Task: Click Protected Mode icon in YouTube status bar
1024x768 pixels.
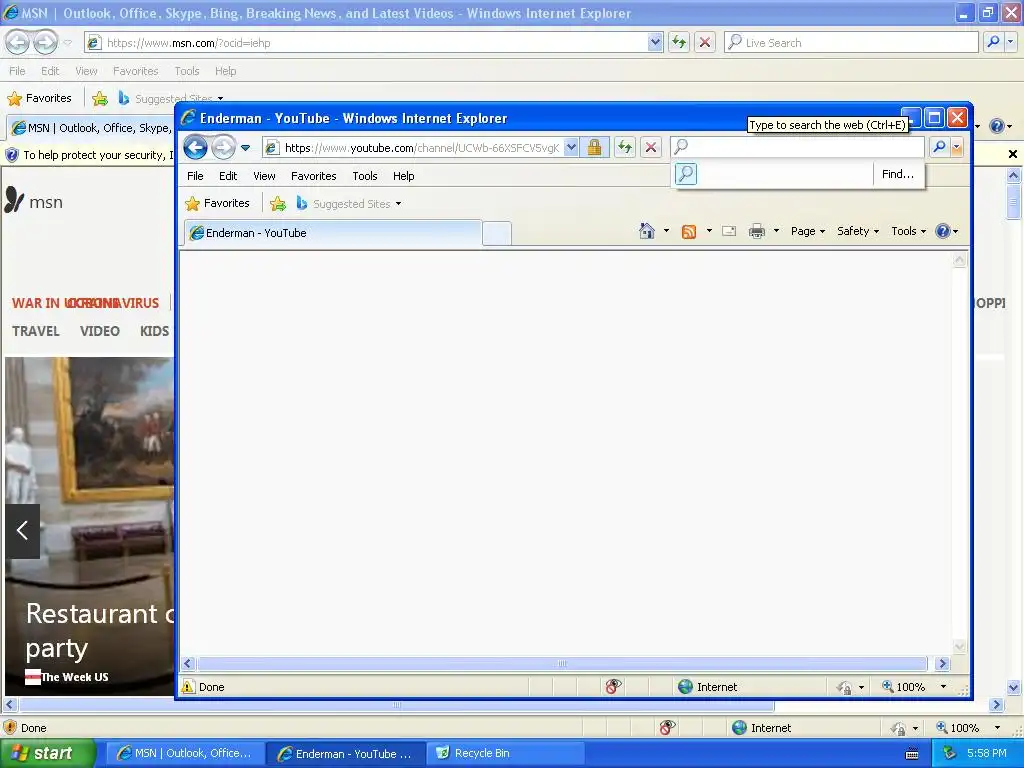Action: point(844,687)
